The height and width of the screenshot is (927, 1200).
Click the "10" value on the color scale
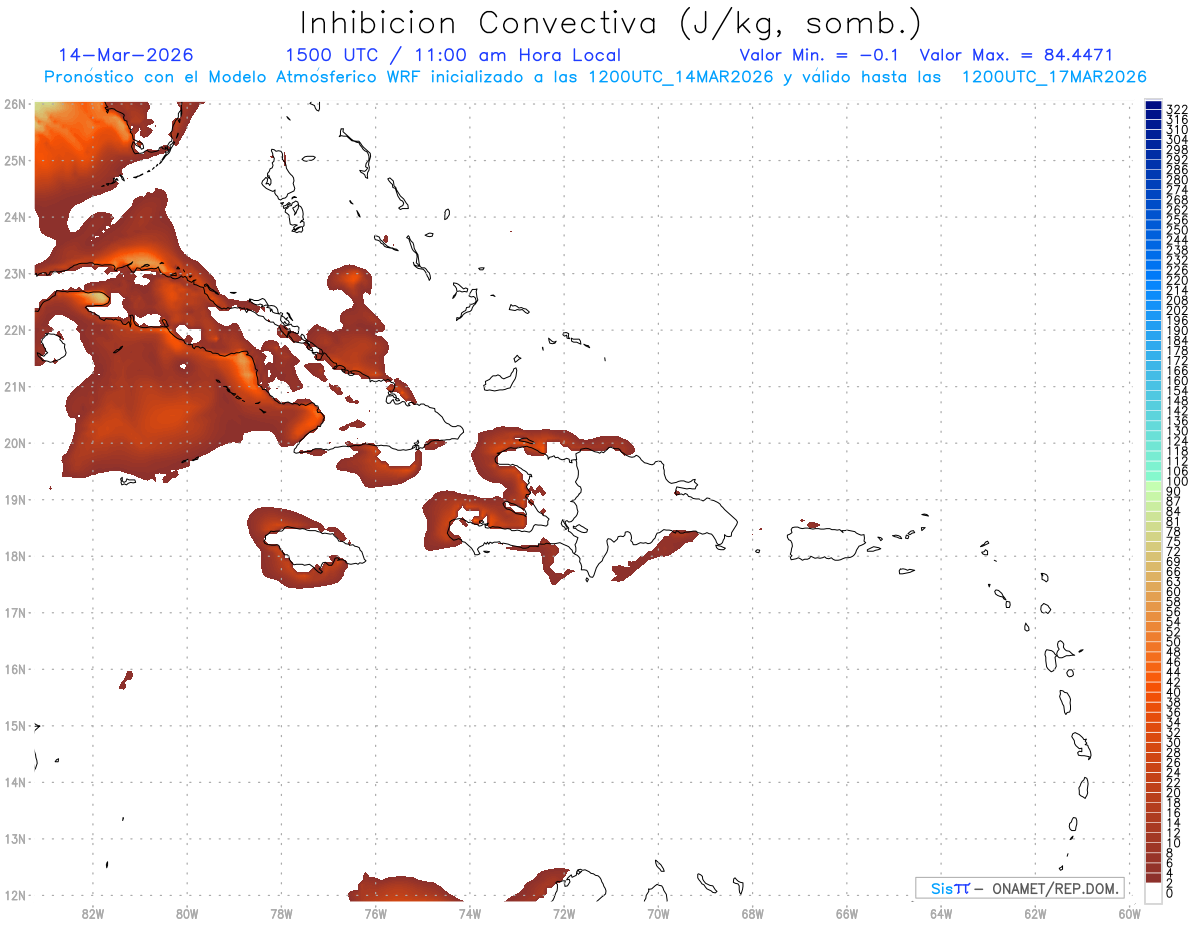coord(1173,842)
